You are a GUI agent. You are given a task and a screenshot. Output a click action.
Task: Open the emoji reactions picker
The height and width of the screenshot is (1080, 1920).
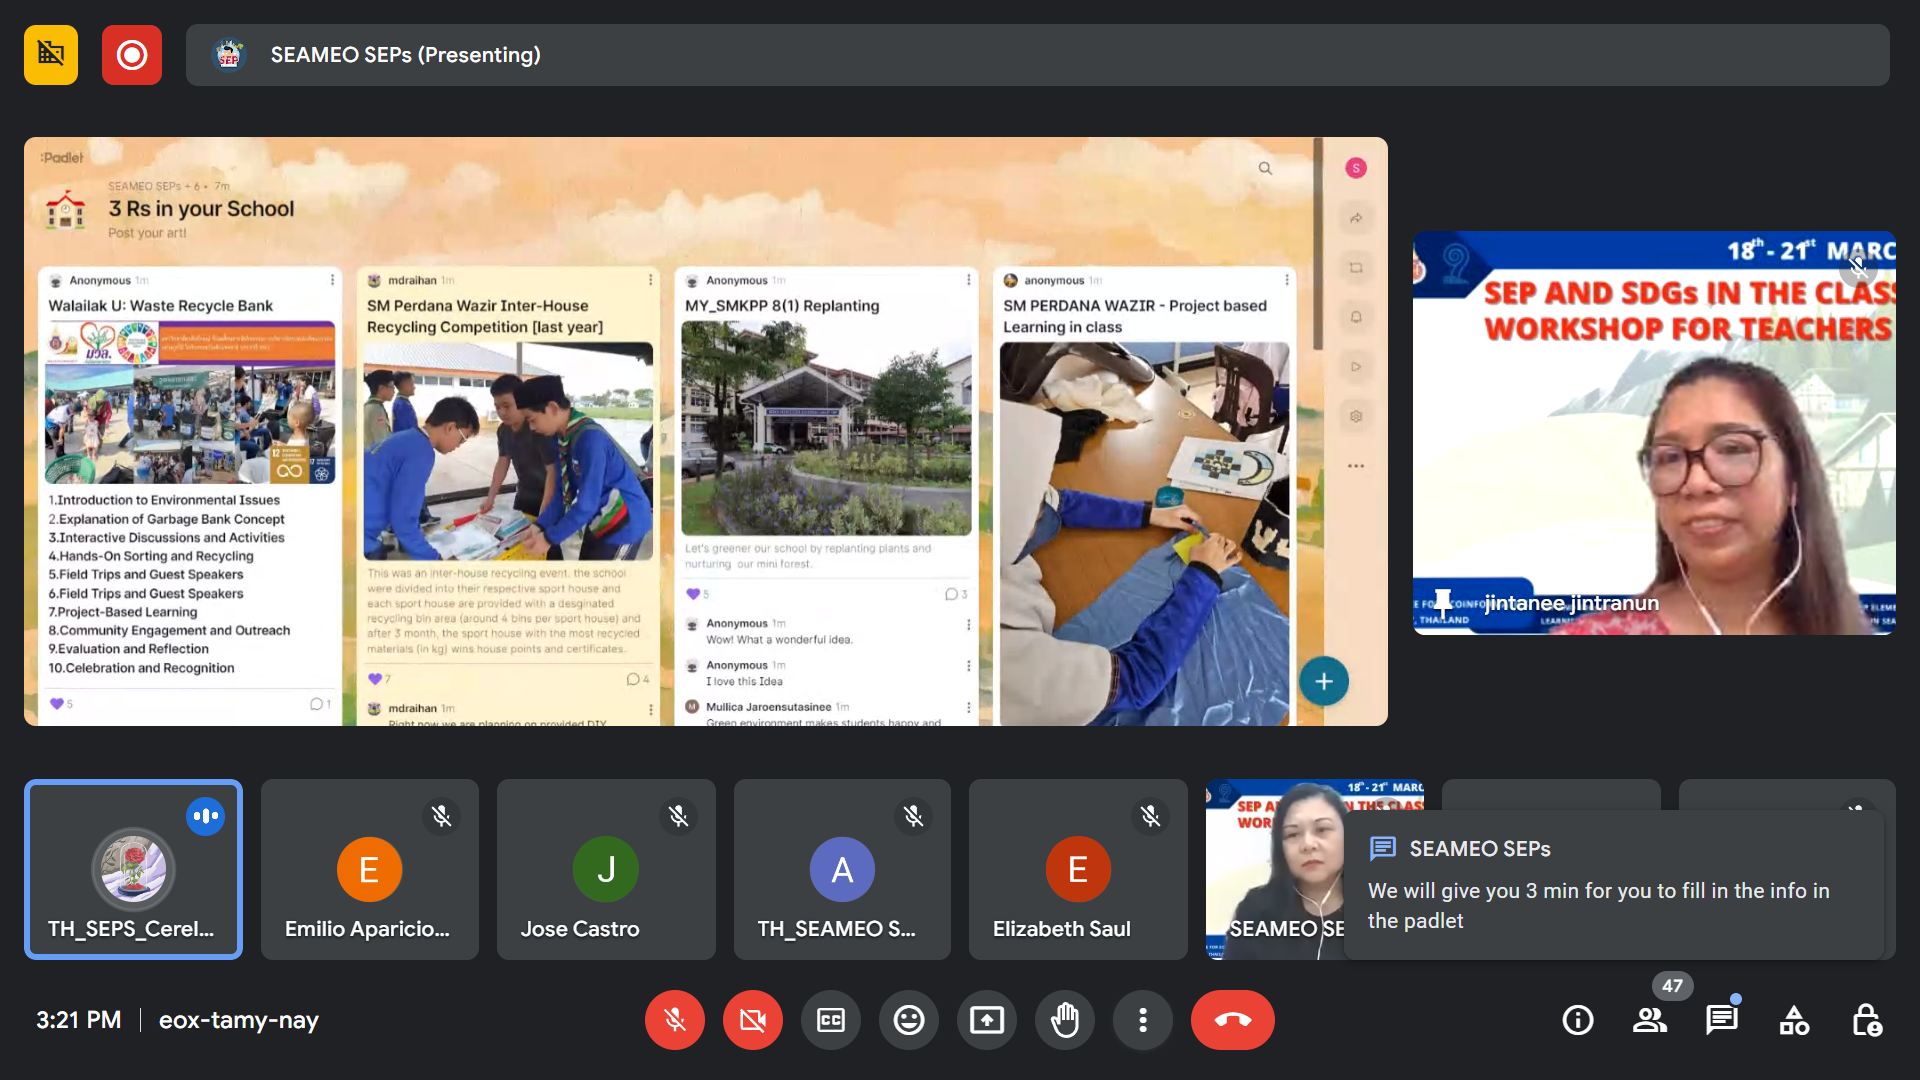click(909, 1020)
